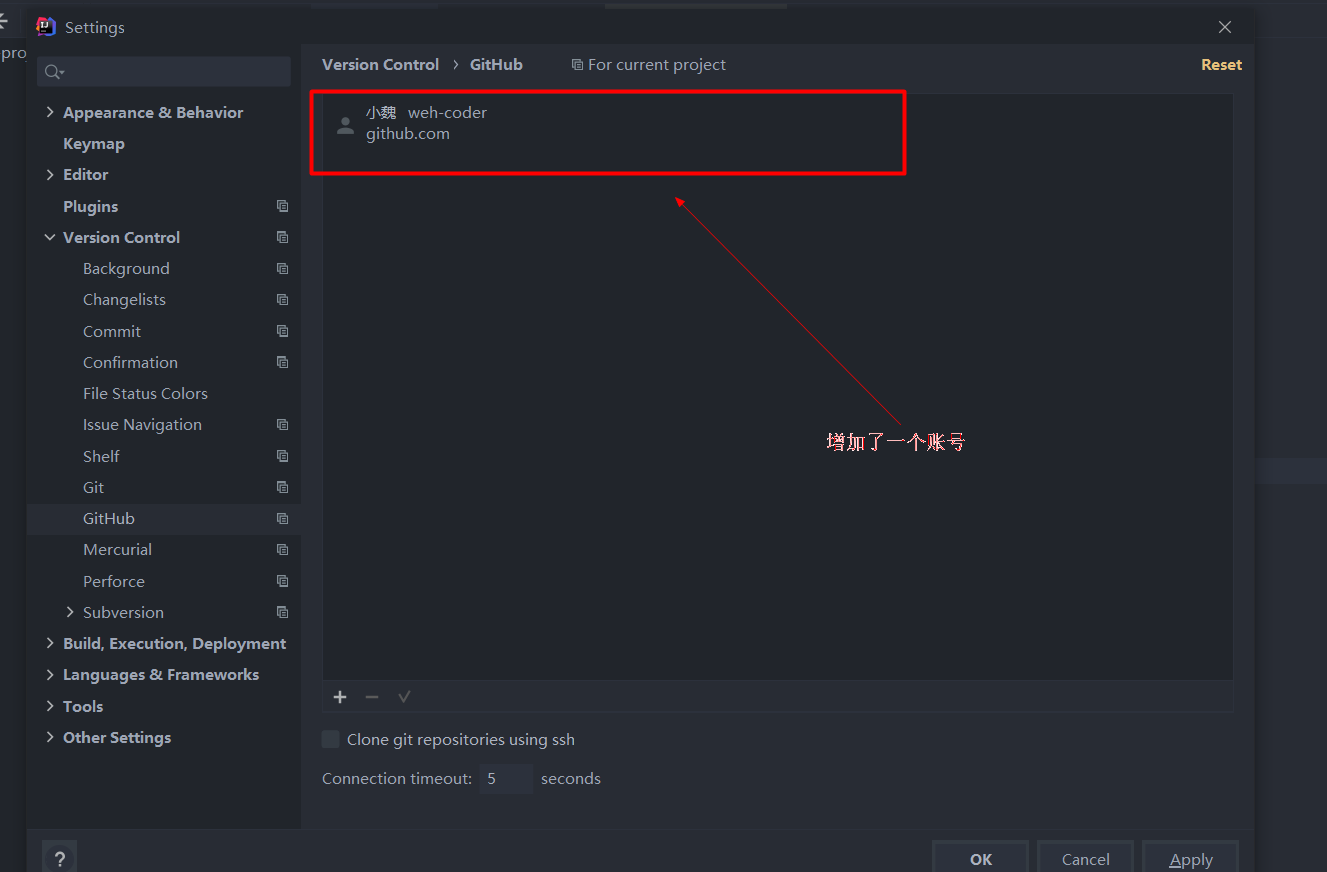Click the project-level icon beside Changelists
The image size is (1327, 872).
pyautogui.click(x=282, y=299)
